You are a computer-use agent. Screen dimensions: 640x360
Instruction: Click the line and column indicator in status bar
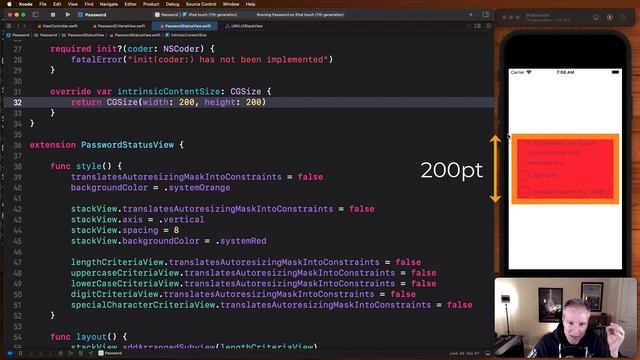click(x=464, y=353)
